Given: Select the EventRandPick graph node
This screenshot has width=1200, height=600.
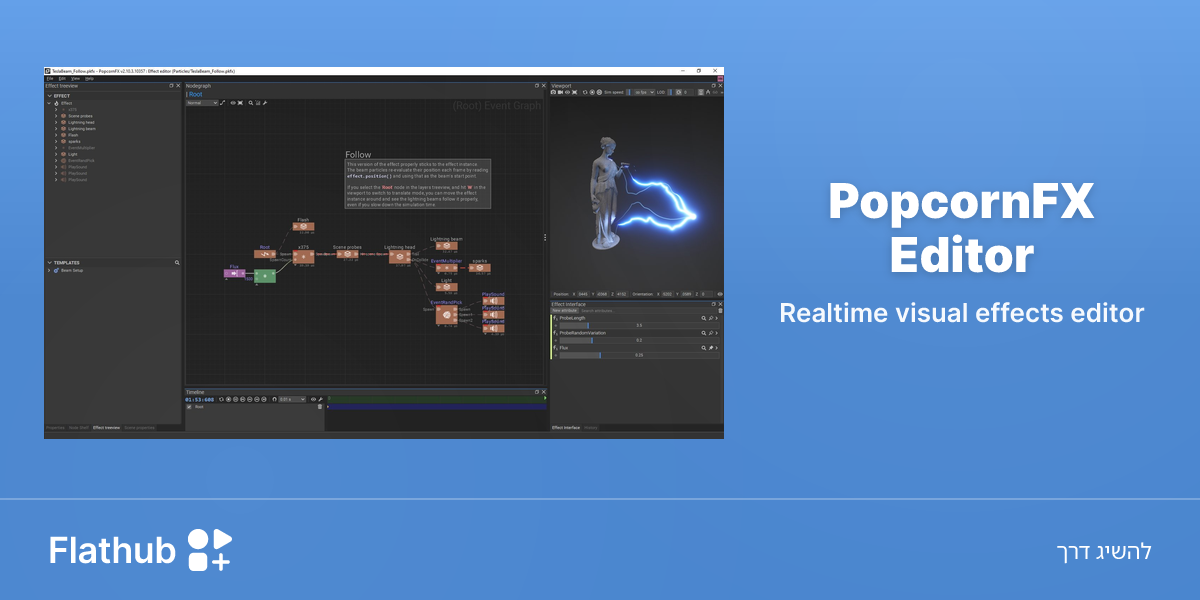Looking at the screenshot, I should 446,315.
